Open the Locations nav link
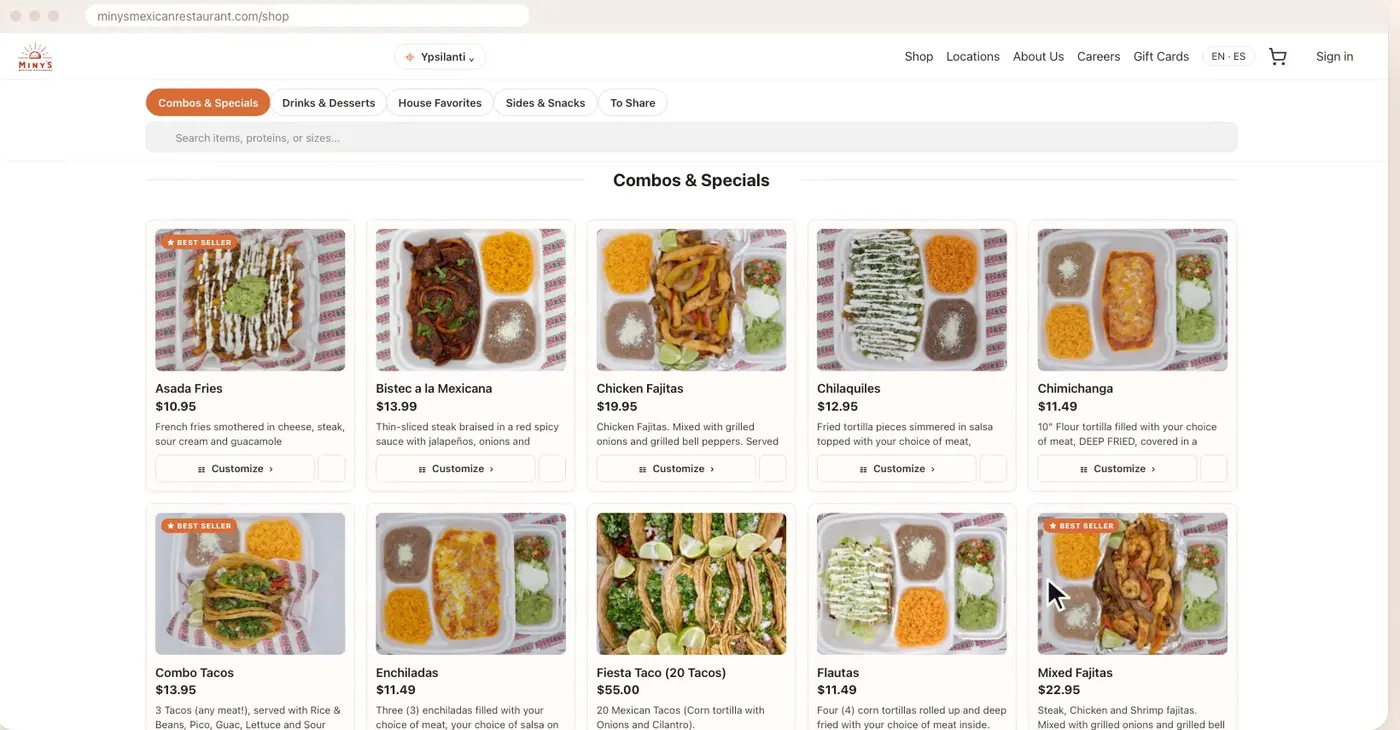This screenshot has height=730, width=1400. pos(973,57)
